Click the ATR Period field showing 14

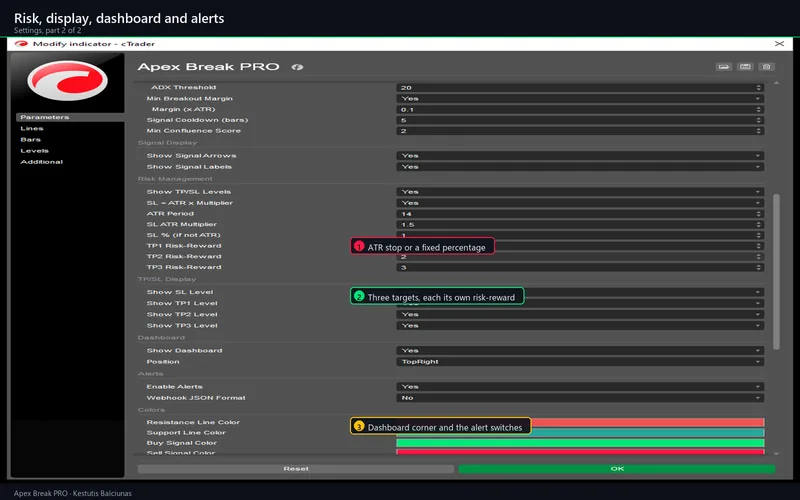[580, 214]
